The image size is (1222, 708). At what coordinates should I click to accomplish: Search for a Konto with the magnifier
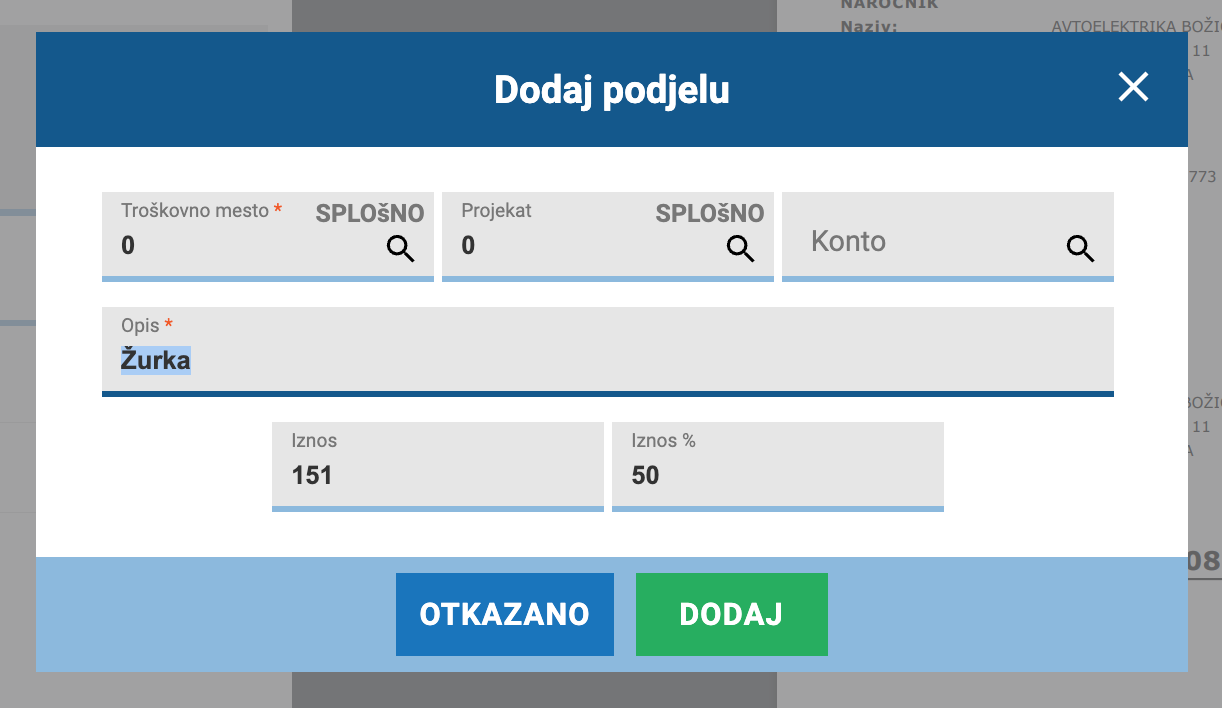click(x=1081, y=249)
